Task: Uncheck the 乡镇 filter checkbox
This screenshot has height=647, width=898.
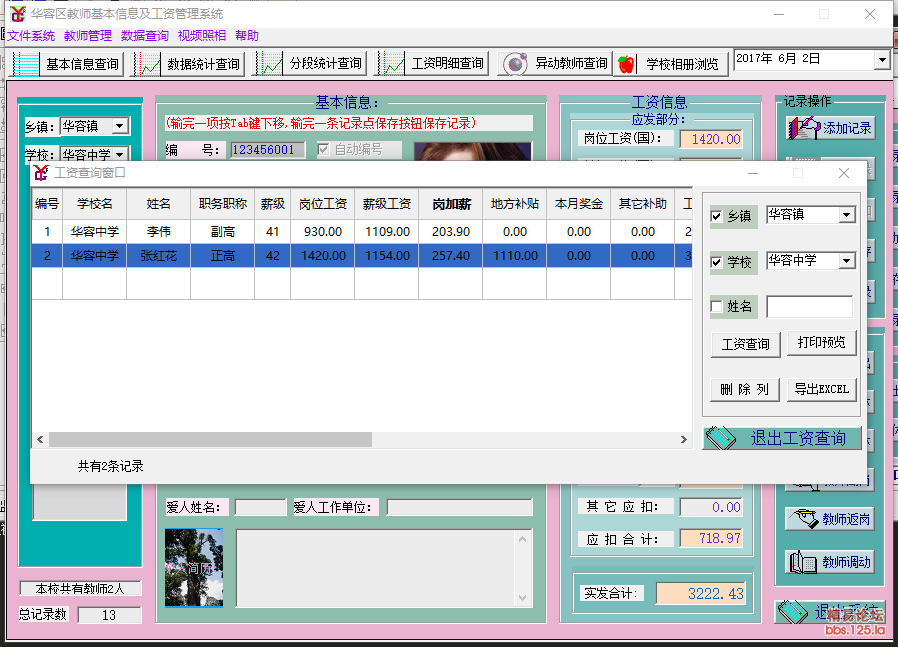Action: pos(716,217)
